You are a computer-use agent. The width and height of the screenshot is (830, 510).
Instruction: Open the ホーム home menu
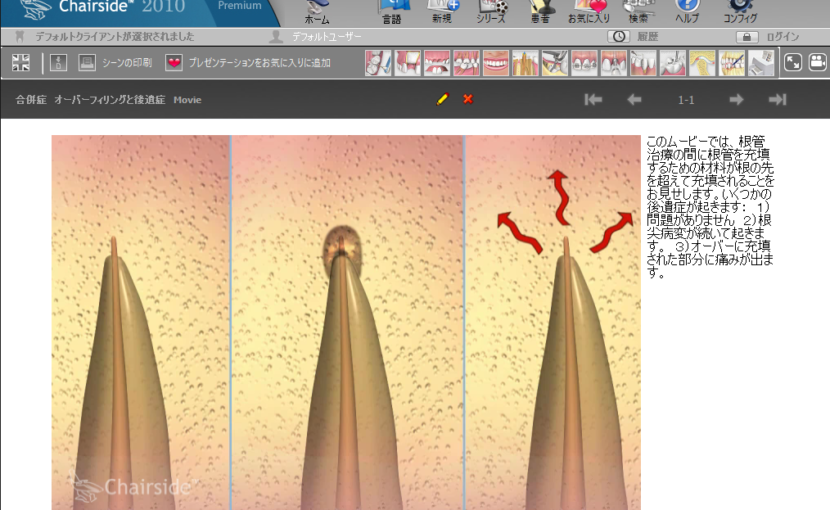(317, 12)
